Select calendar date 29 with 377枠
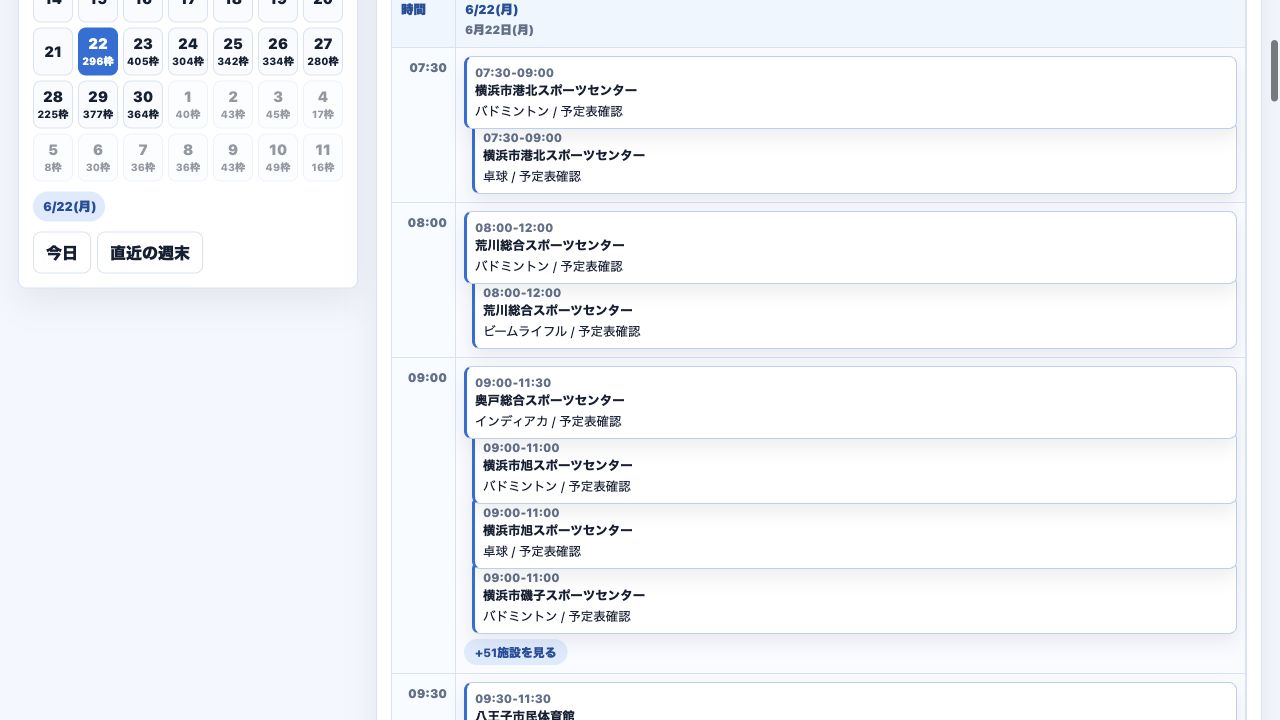Screen dimensions: 1280x720 [x=98, y=104]
